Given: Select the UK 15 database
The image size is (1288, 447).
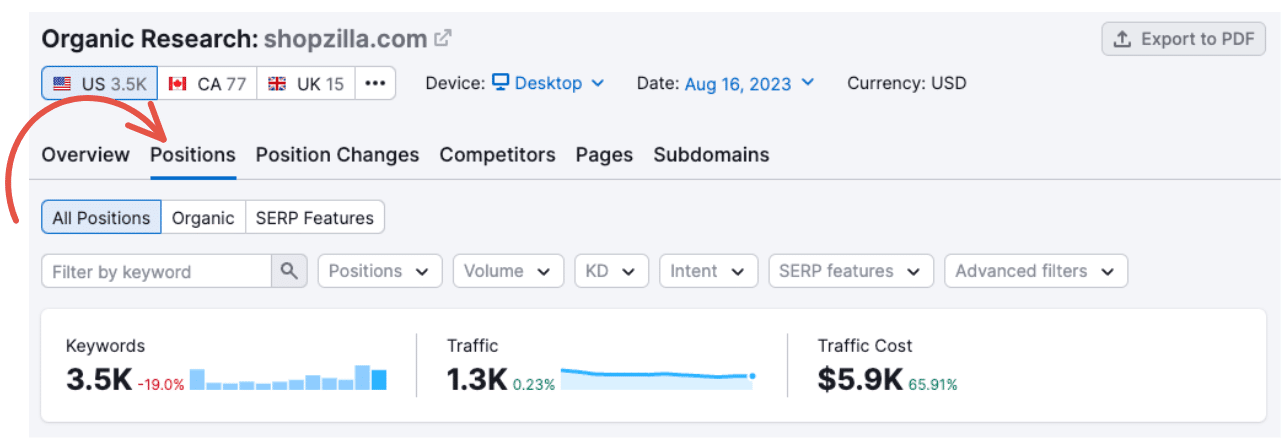Looking at the screenshot, I should (306, 83).
